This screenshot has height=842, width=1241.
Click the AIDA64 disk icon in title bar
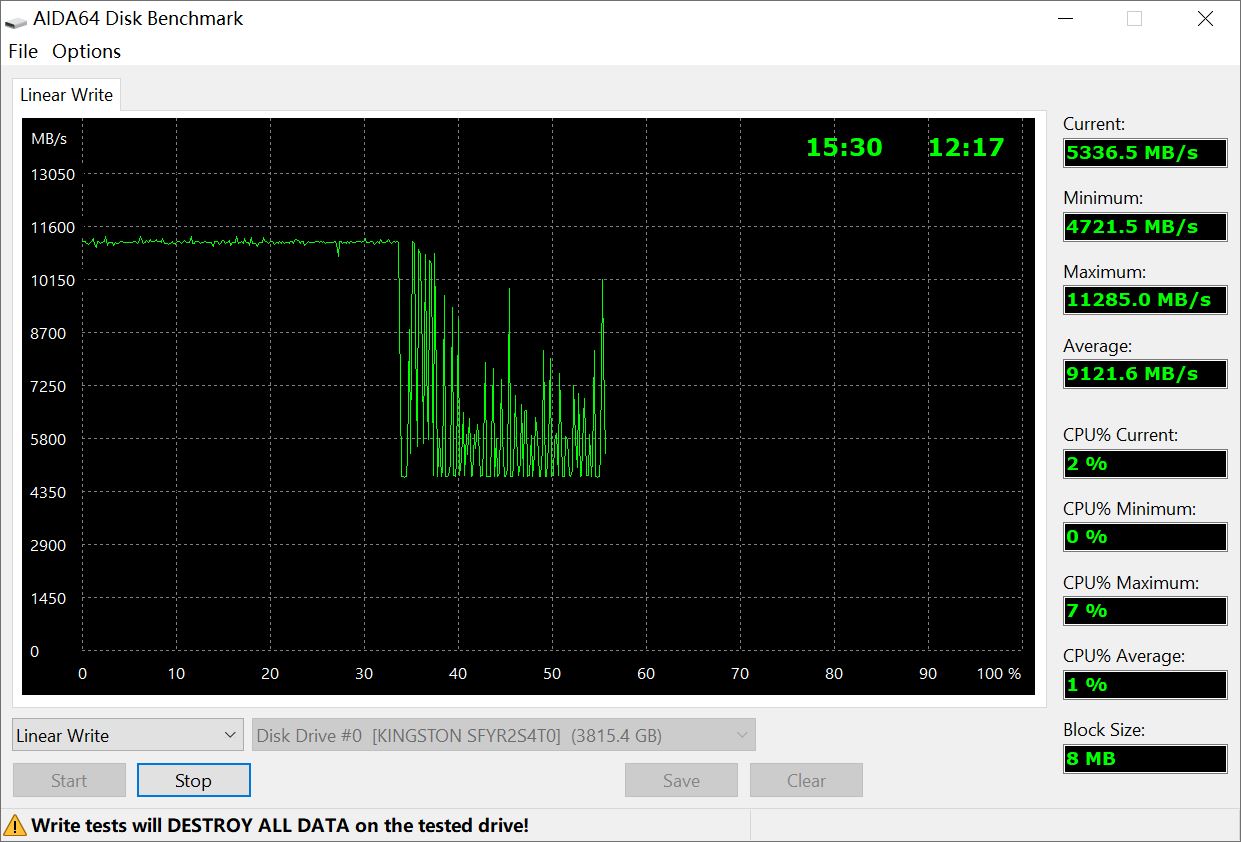[x=16, y=19]
